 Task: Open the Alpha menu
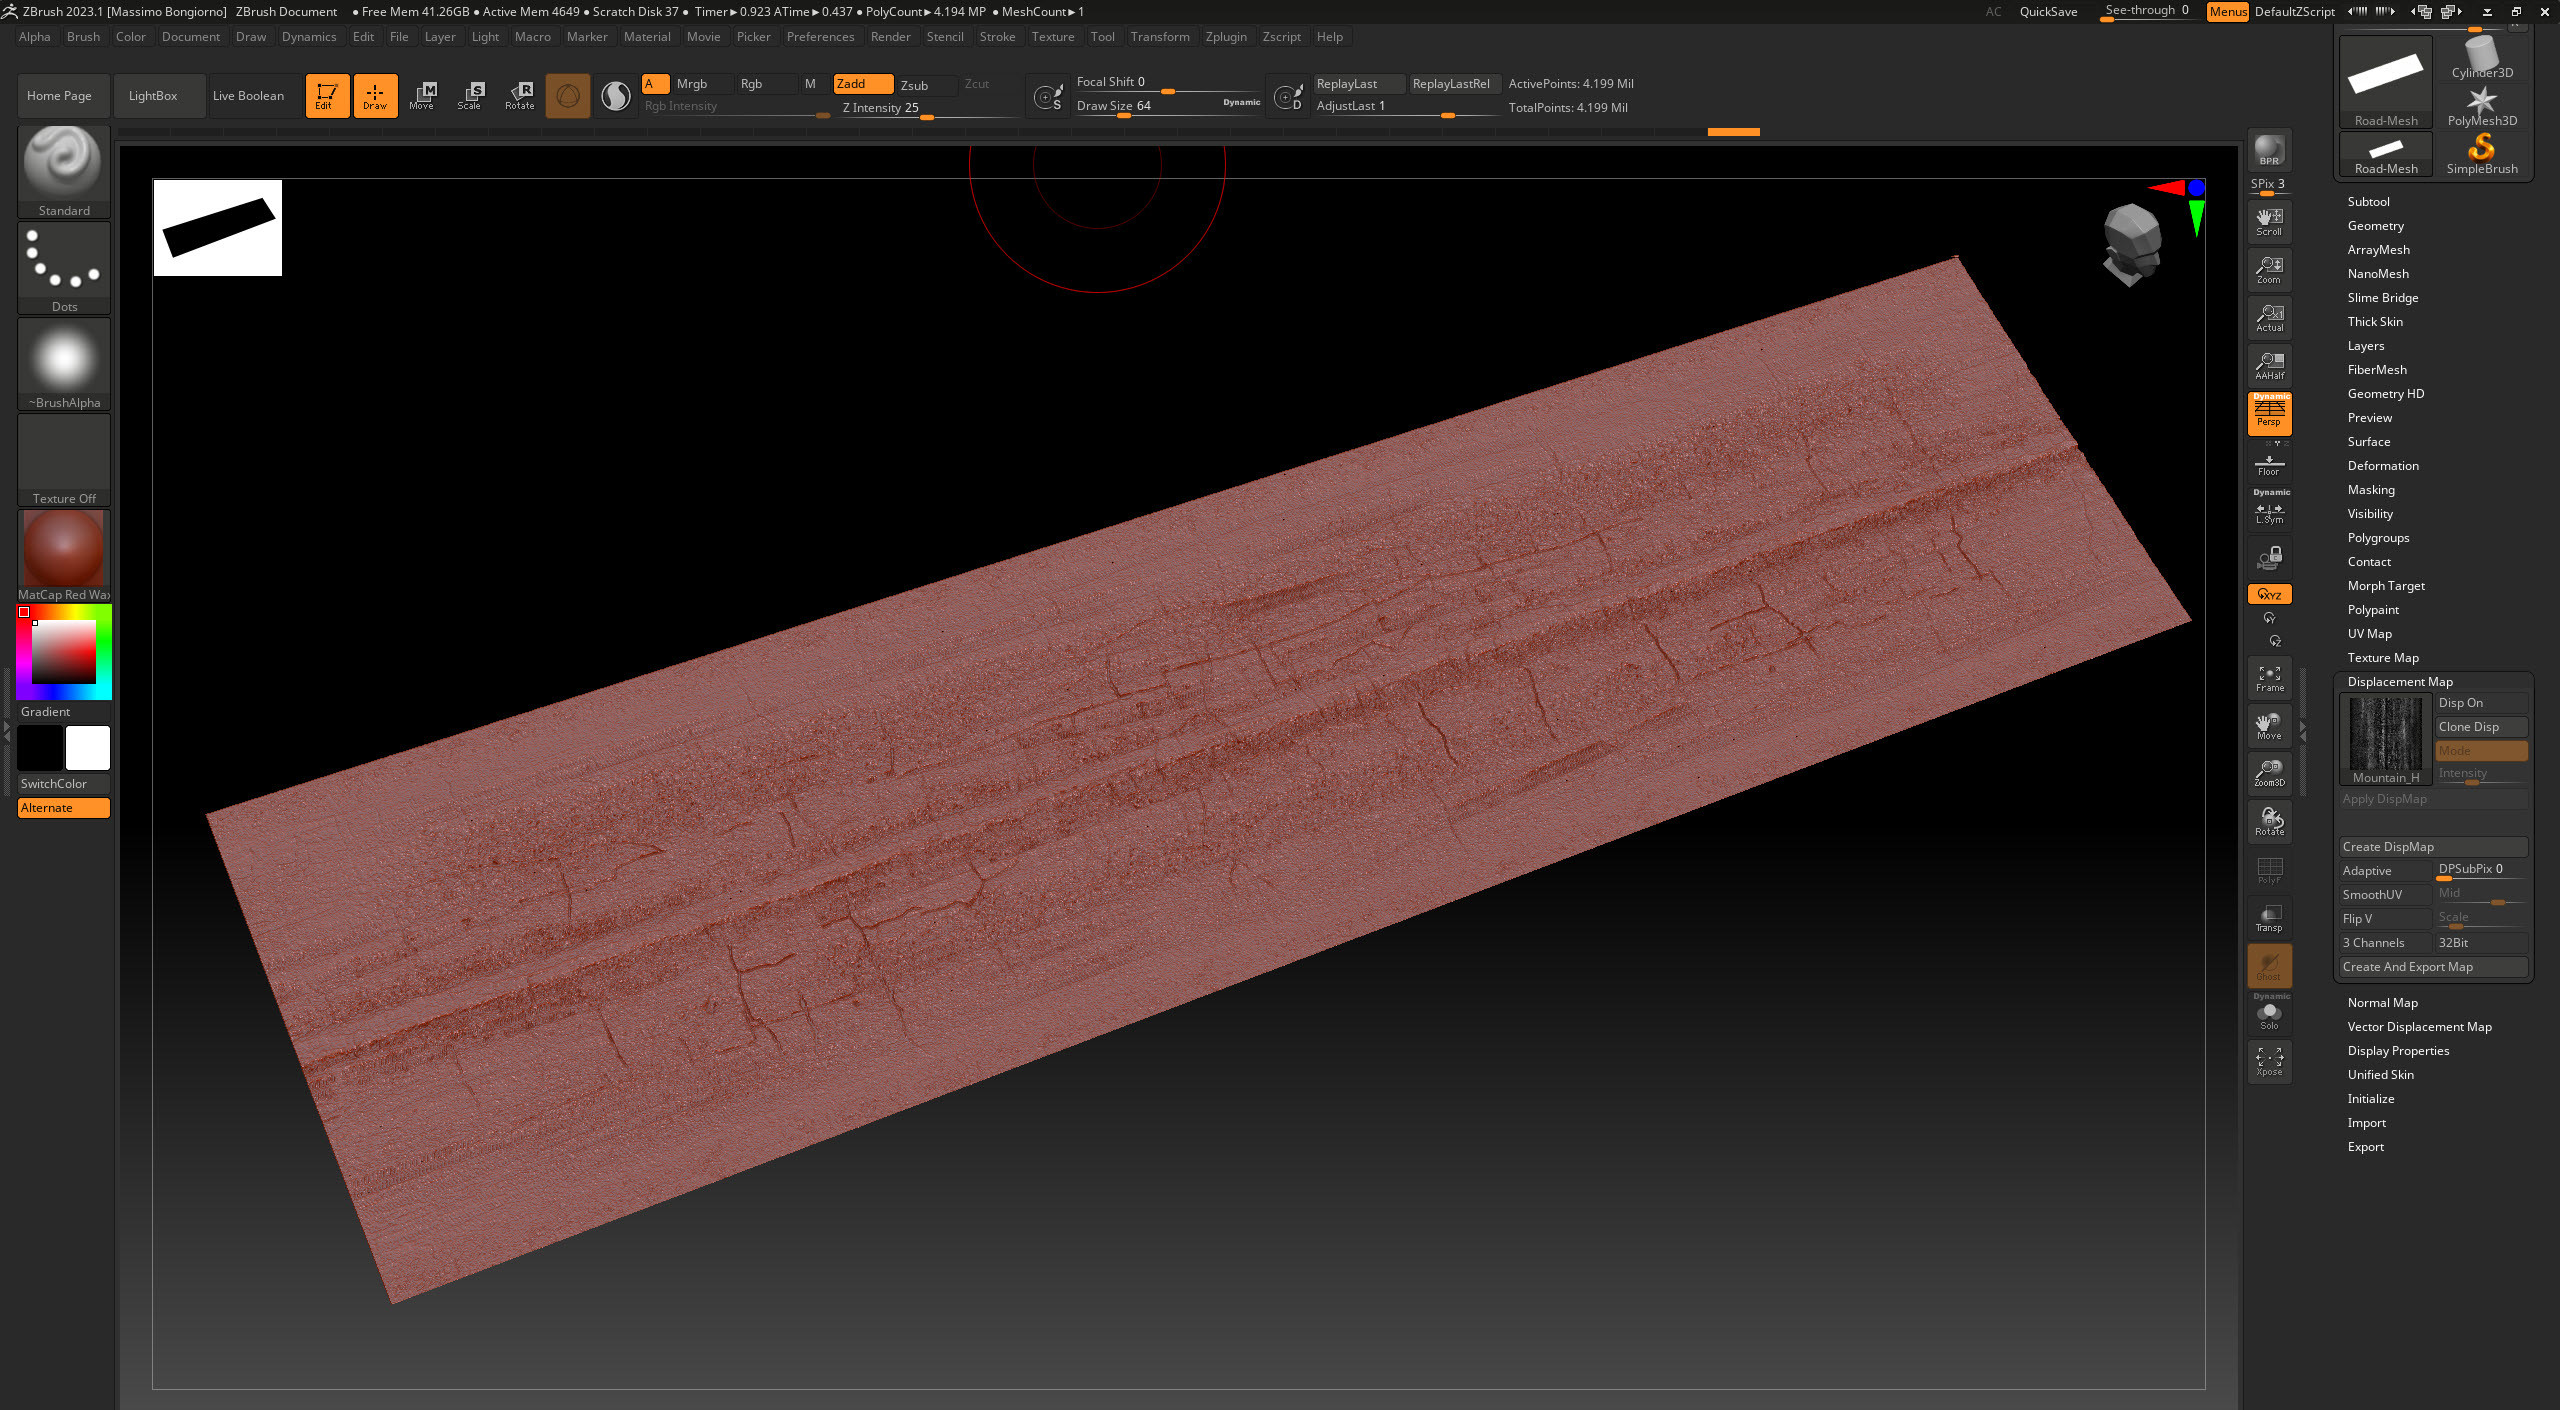[34, 37]
